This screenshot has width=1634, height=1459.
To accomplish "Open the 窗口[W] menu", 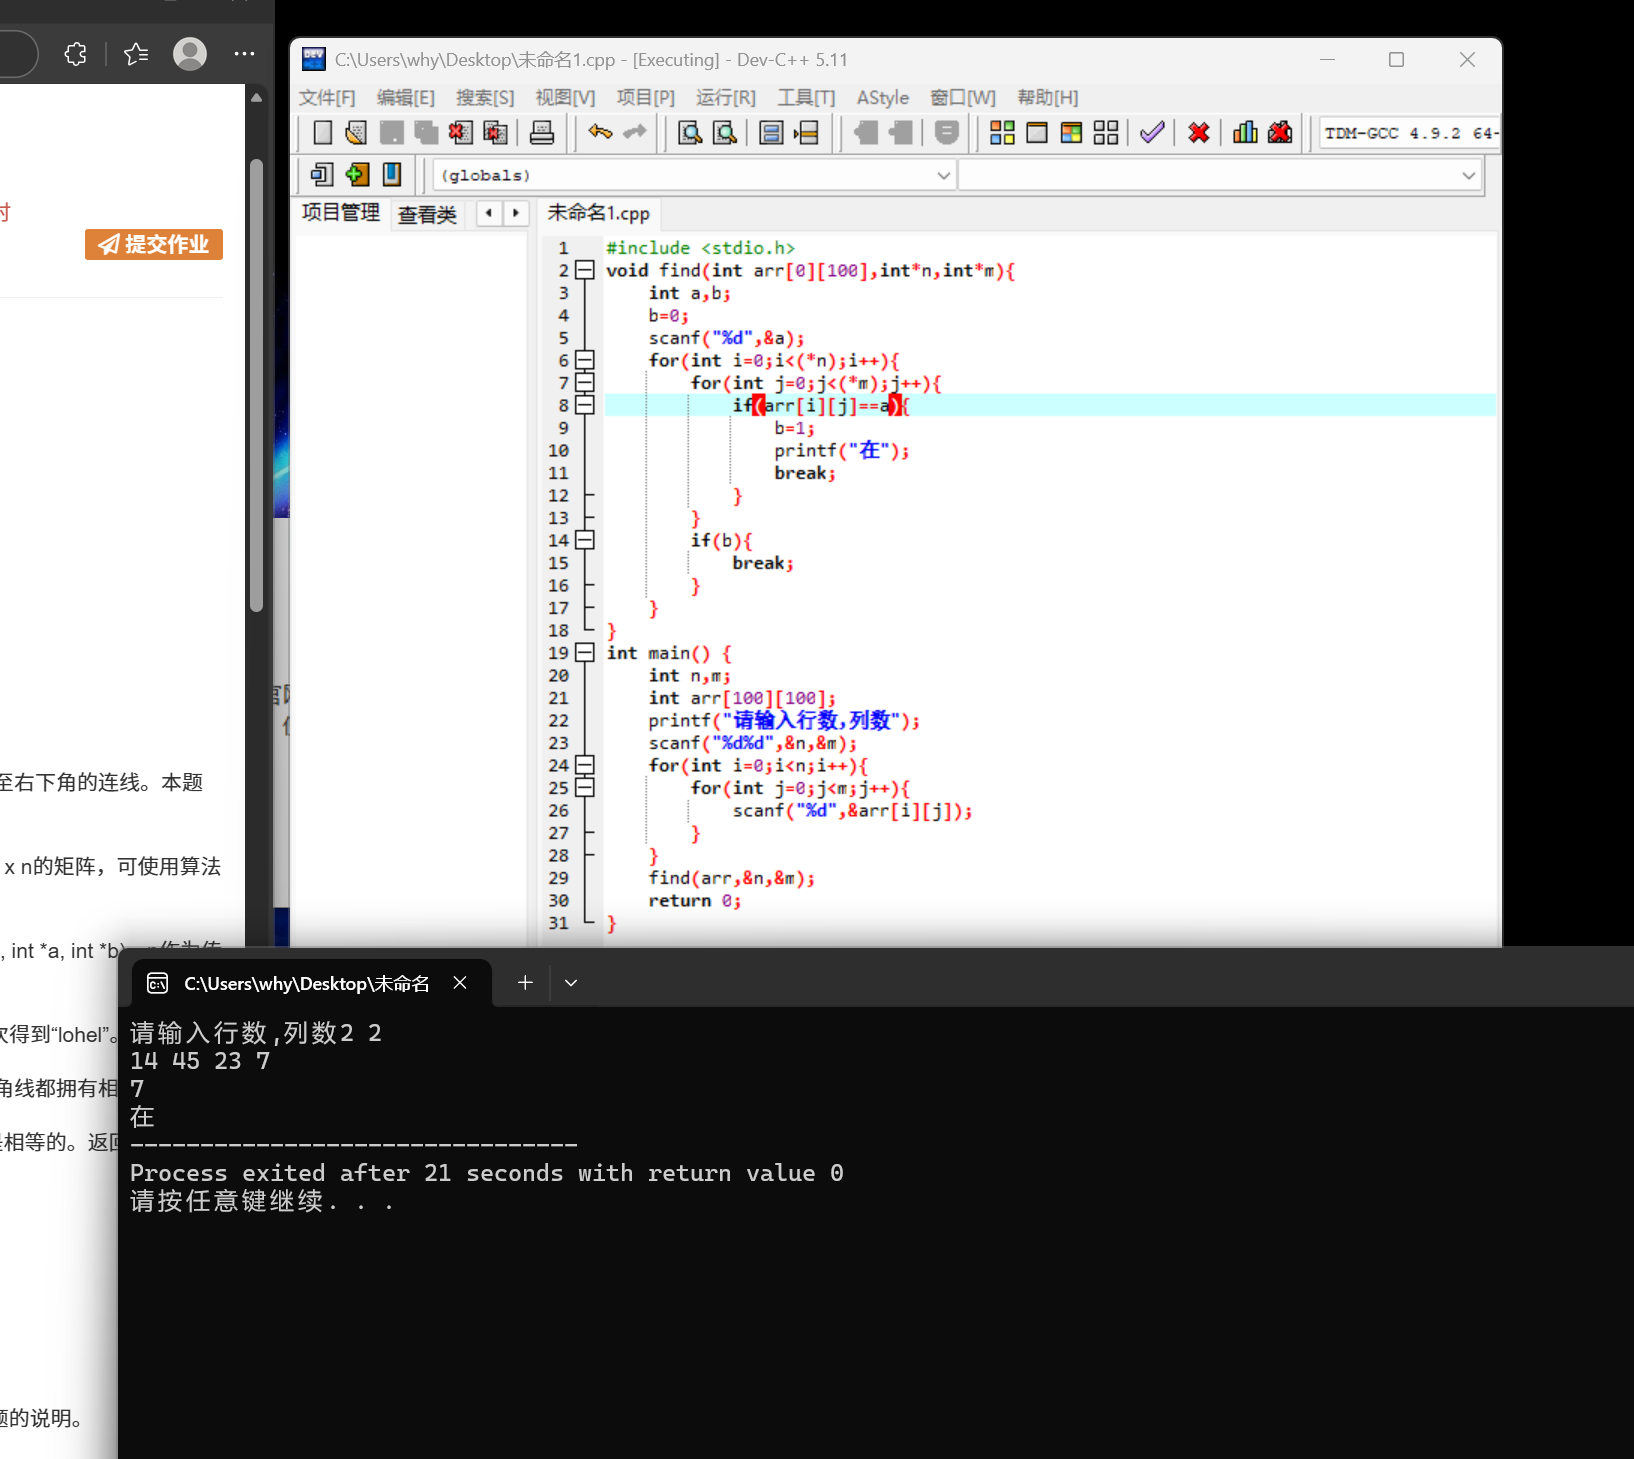I will (963, 97).
